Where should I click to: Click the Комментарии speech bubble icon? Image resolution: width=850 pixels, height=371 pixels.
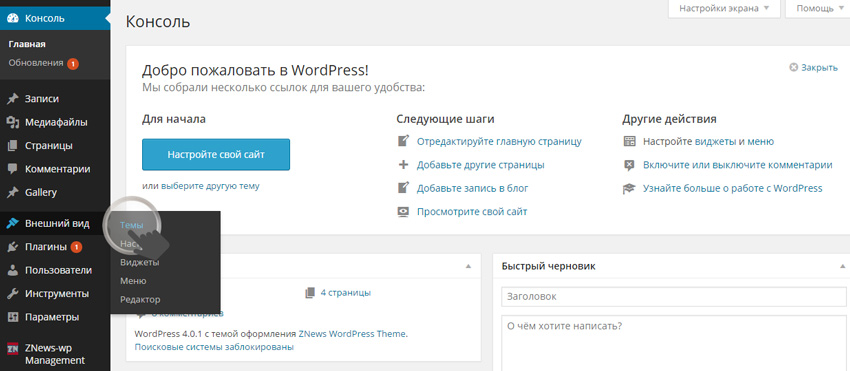click(x=12, y=169)
